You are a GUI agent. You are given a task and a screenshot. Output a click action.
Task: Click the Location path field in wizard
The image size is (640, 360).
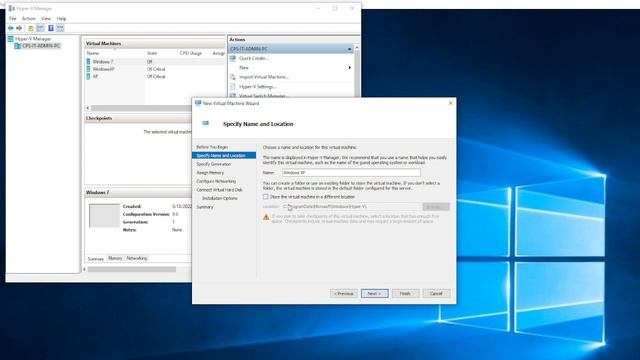pos(351,207)
